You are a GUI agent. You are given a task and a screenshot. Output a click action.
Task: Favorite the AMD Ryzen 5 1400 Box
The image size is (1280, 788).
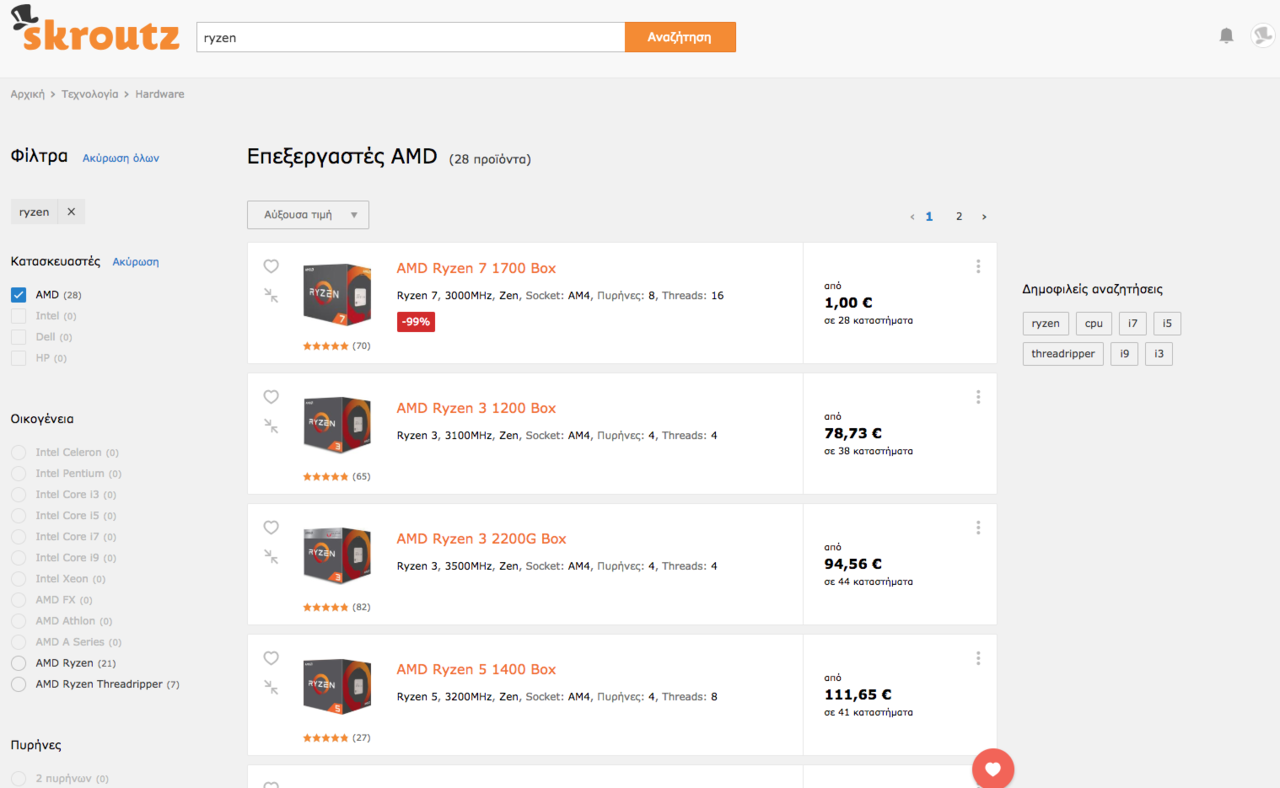point(271,658)
